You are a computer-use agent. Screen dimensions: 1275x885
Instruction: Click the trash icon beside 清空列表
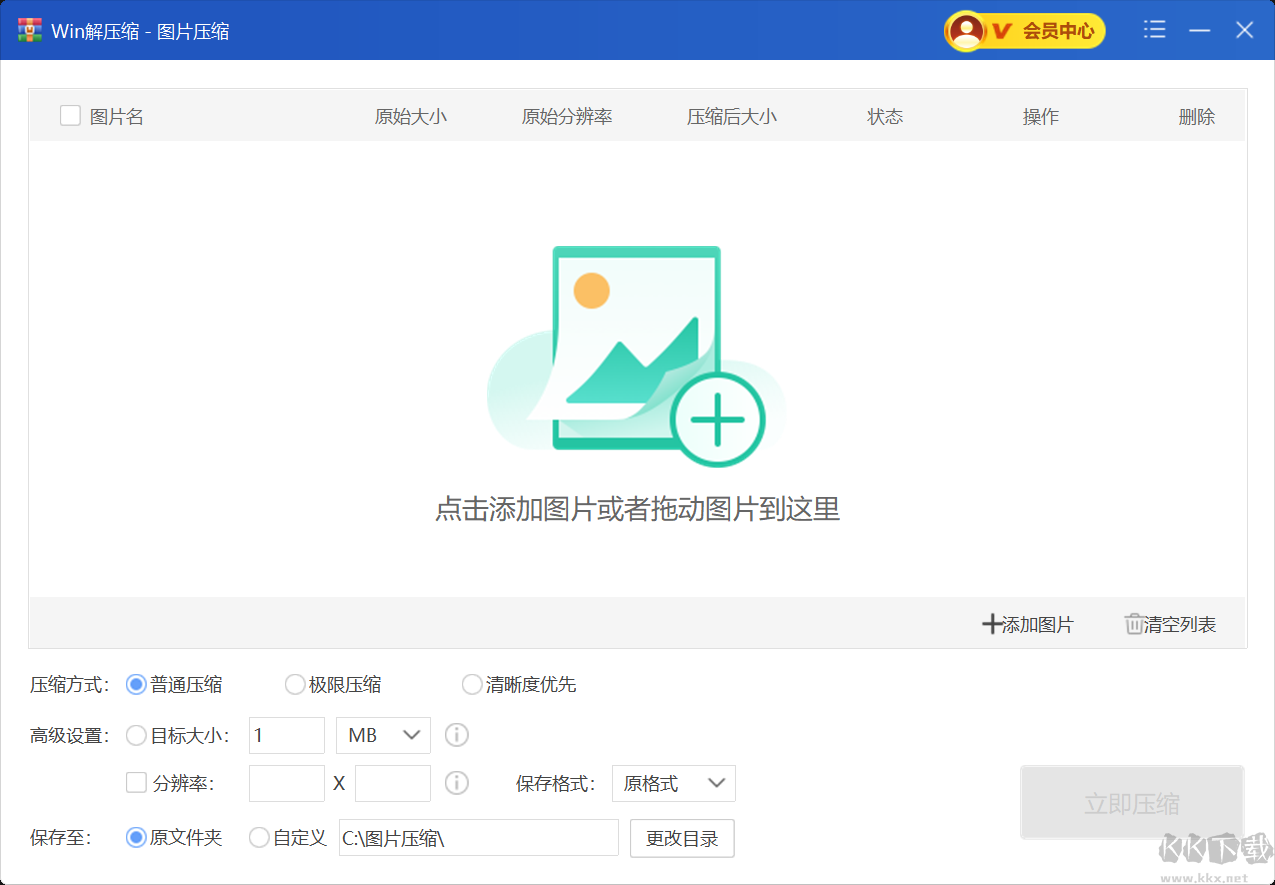1132,624
